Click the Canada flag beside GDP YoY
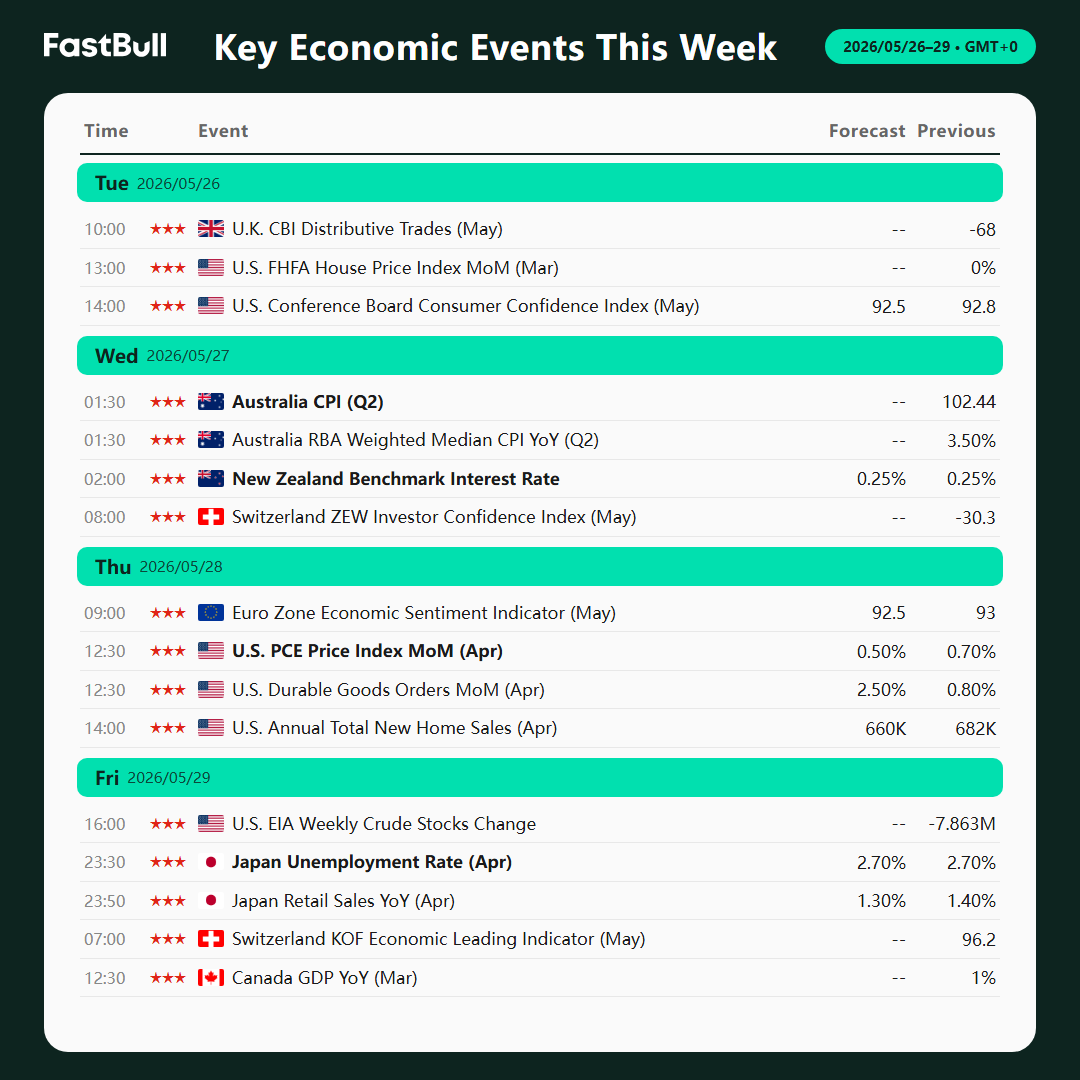Screen dimensions: 1080x1080 click(x=211, y=977)
